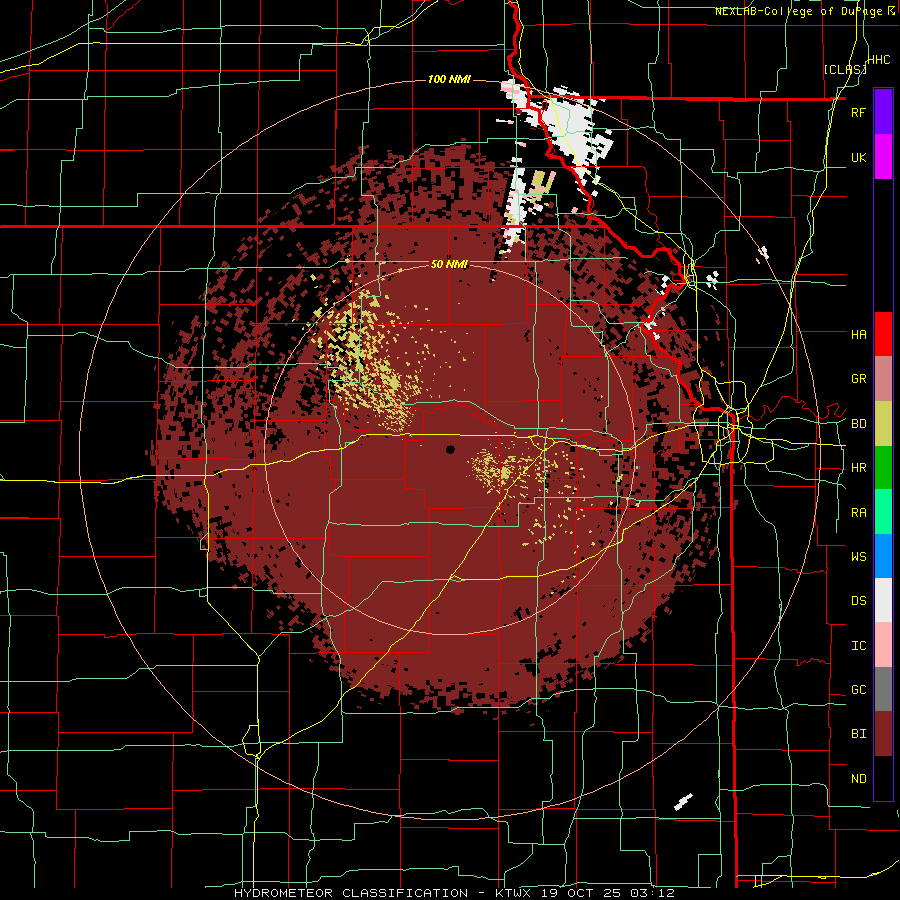Click the BI brown legend swatch
900x900 pixels.
pos(883,734)
